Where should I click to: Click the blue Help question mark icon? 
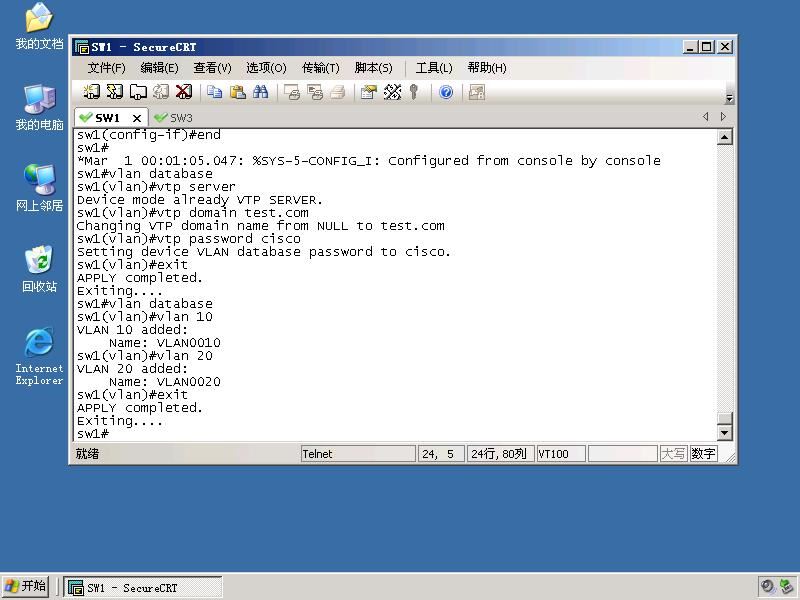[446, 92]
